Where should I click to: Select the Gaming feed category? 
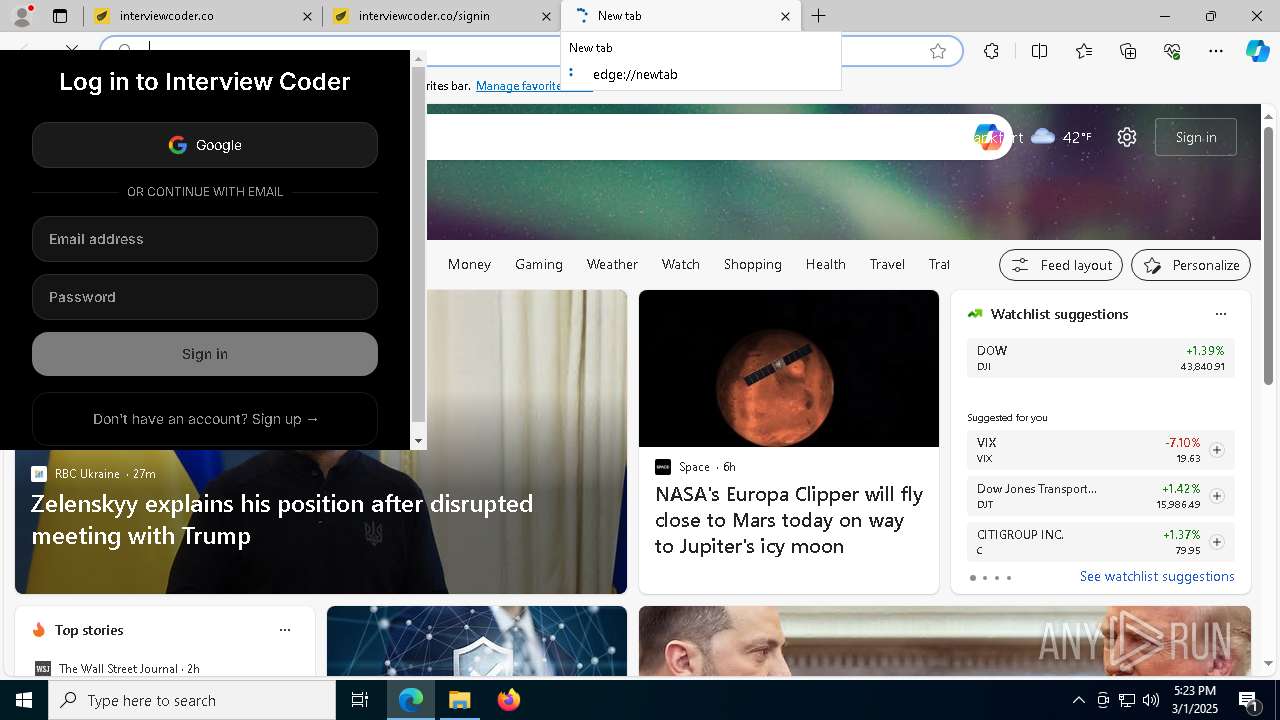point(538,264)
